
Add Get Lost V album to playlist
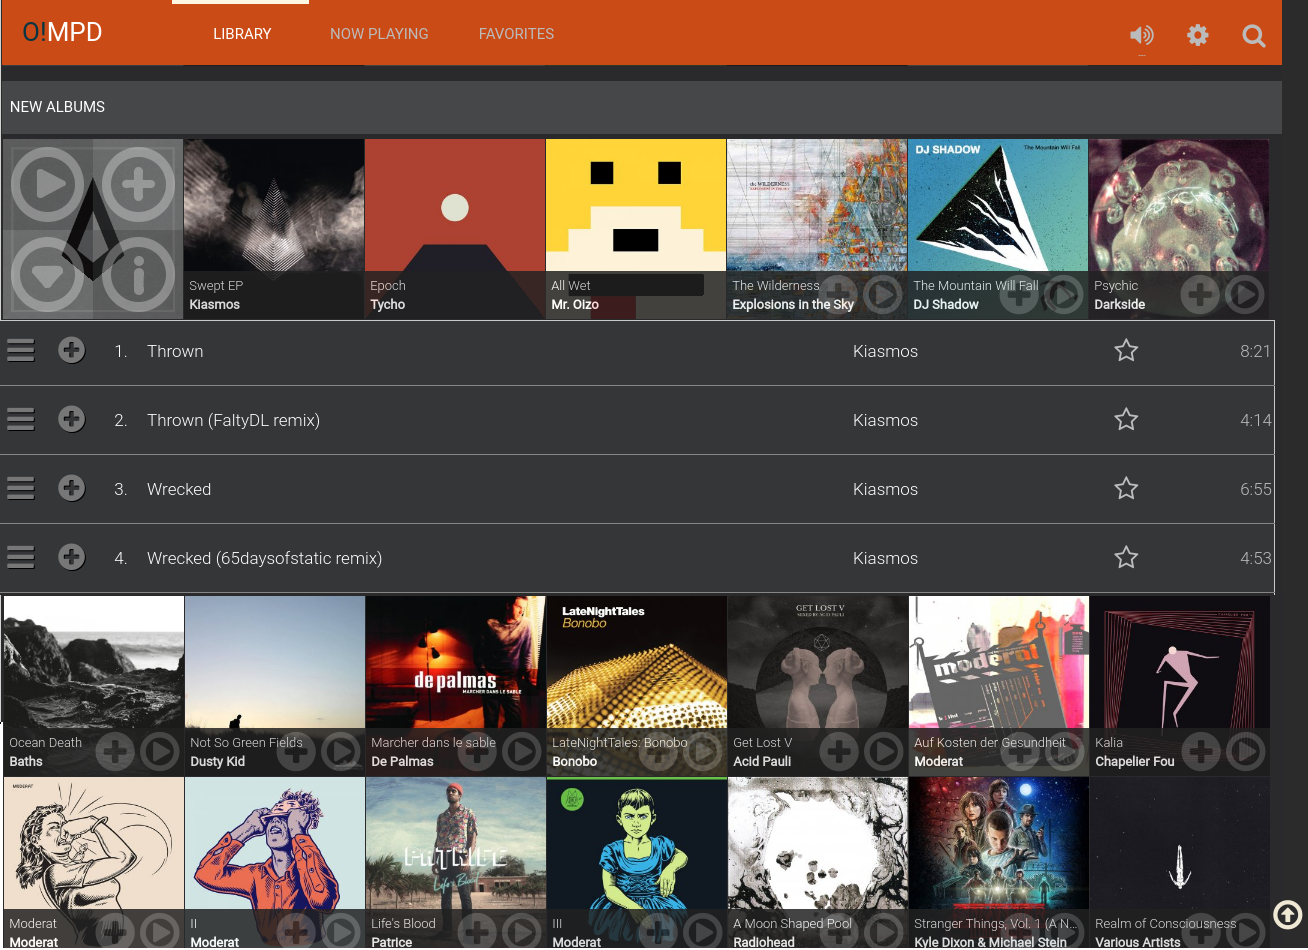(x=840, y=751)
